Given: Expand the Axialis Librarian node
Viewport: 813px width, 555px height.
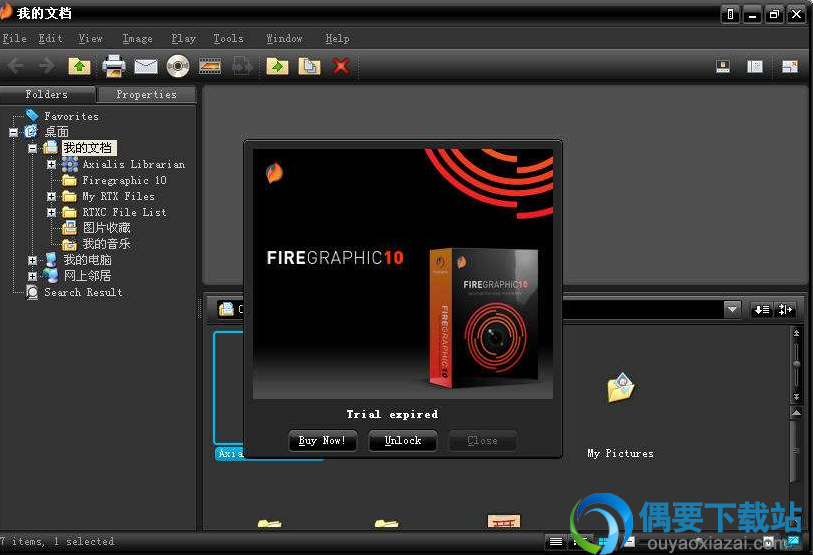Looking at the screenshot, I should [51, 164].
